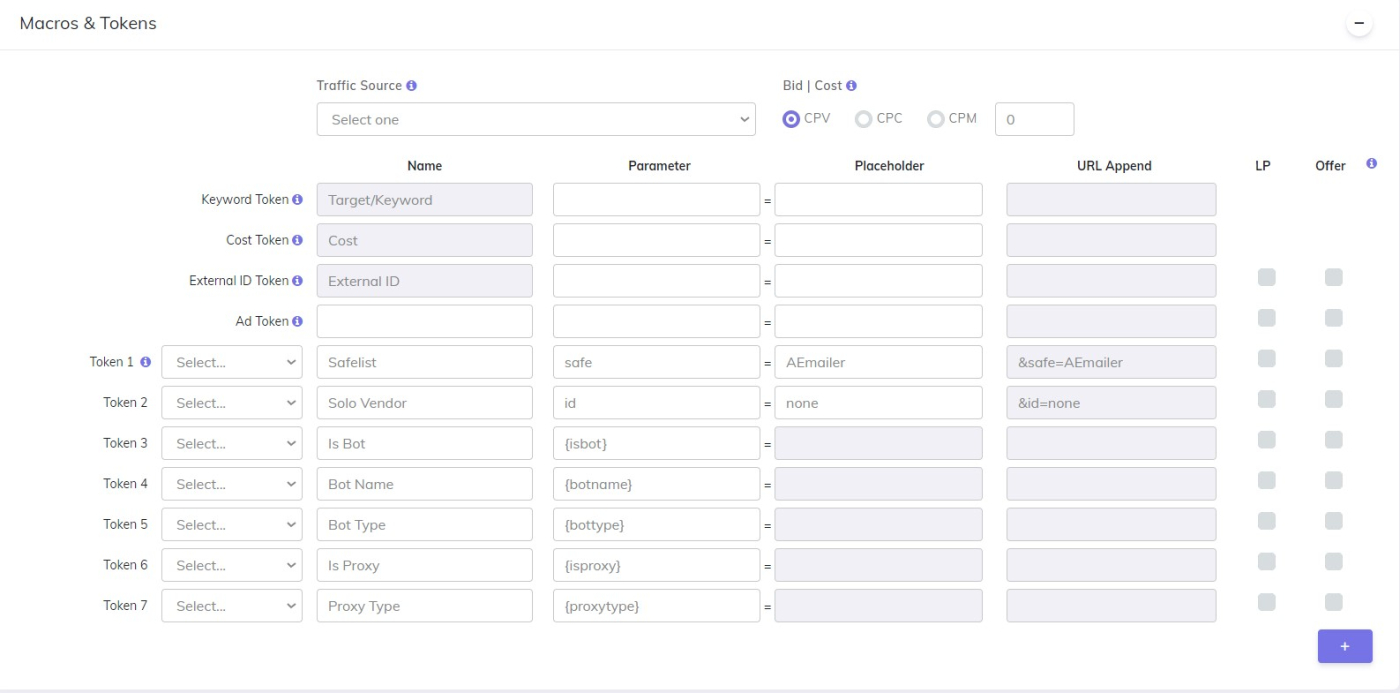This screenshot has height=693, width=1400.
Task: Enable the LP checkbox for Token 1
Action: (1266, 359)
